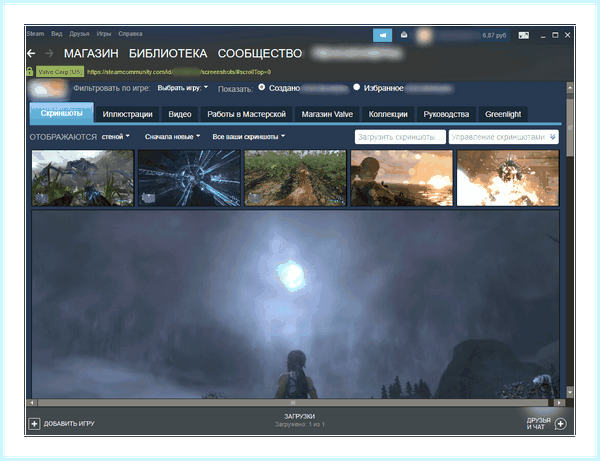Screen dimensions: 600x461
Task: Click the horizontal scrollbar right arrow
Action: [559, 402]
